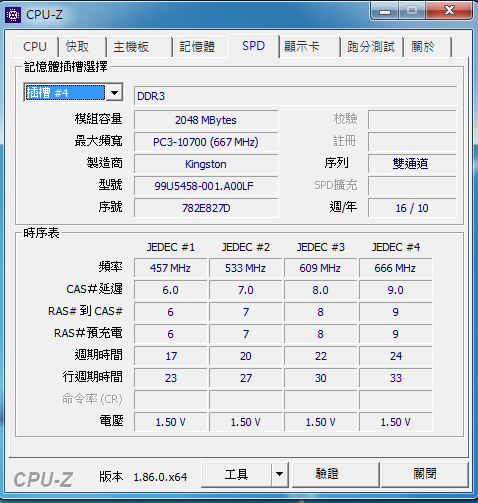Click the 457 MHz frequency cell

170,268
